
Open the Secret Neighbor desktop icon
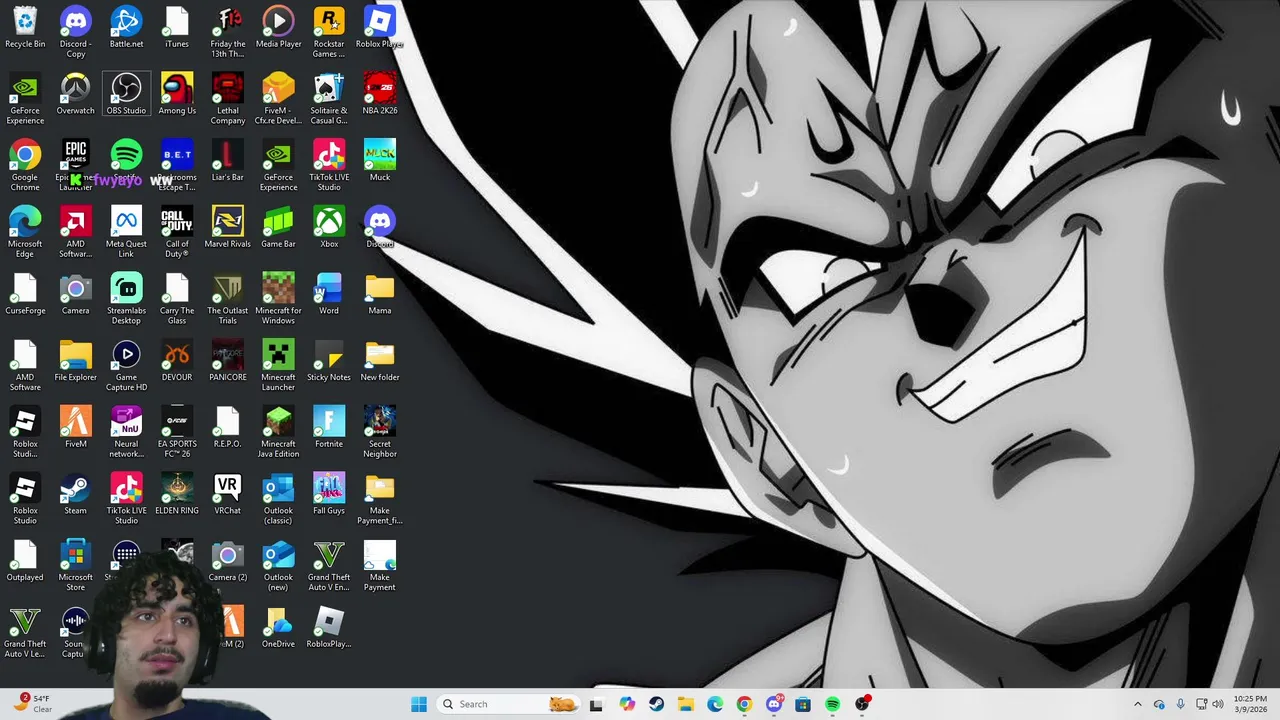click(x=380, y=433)
